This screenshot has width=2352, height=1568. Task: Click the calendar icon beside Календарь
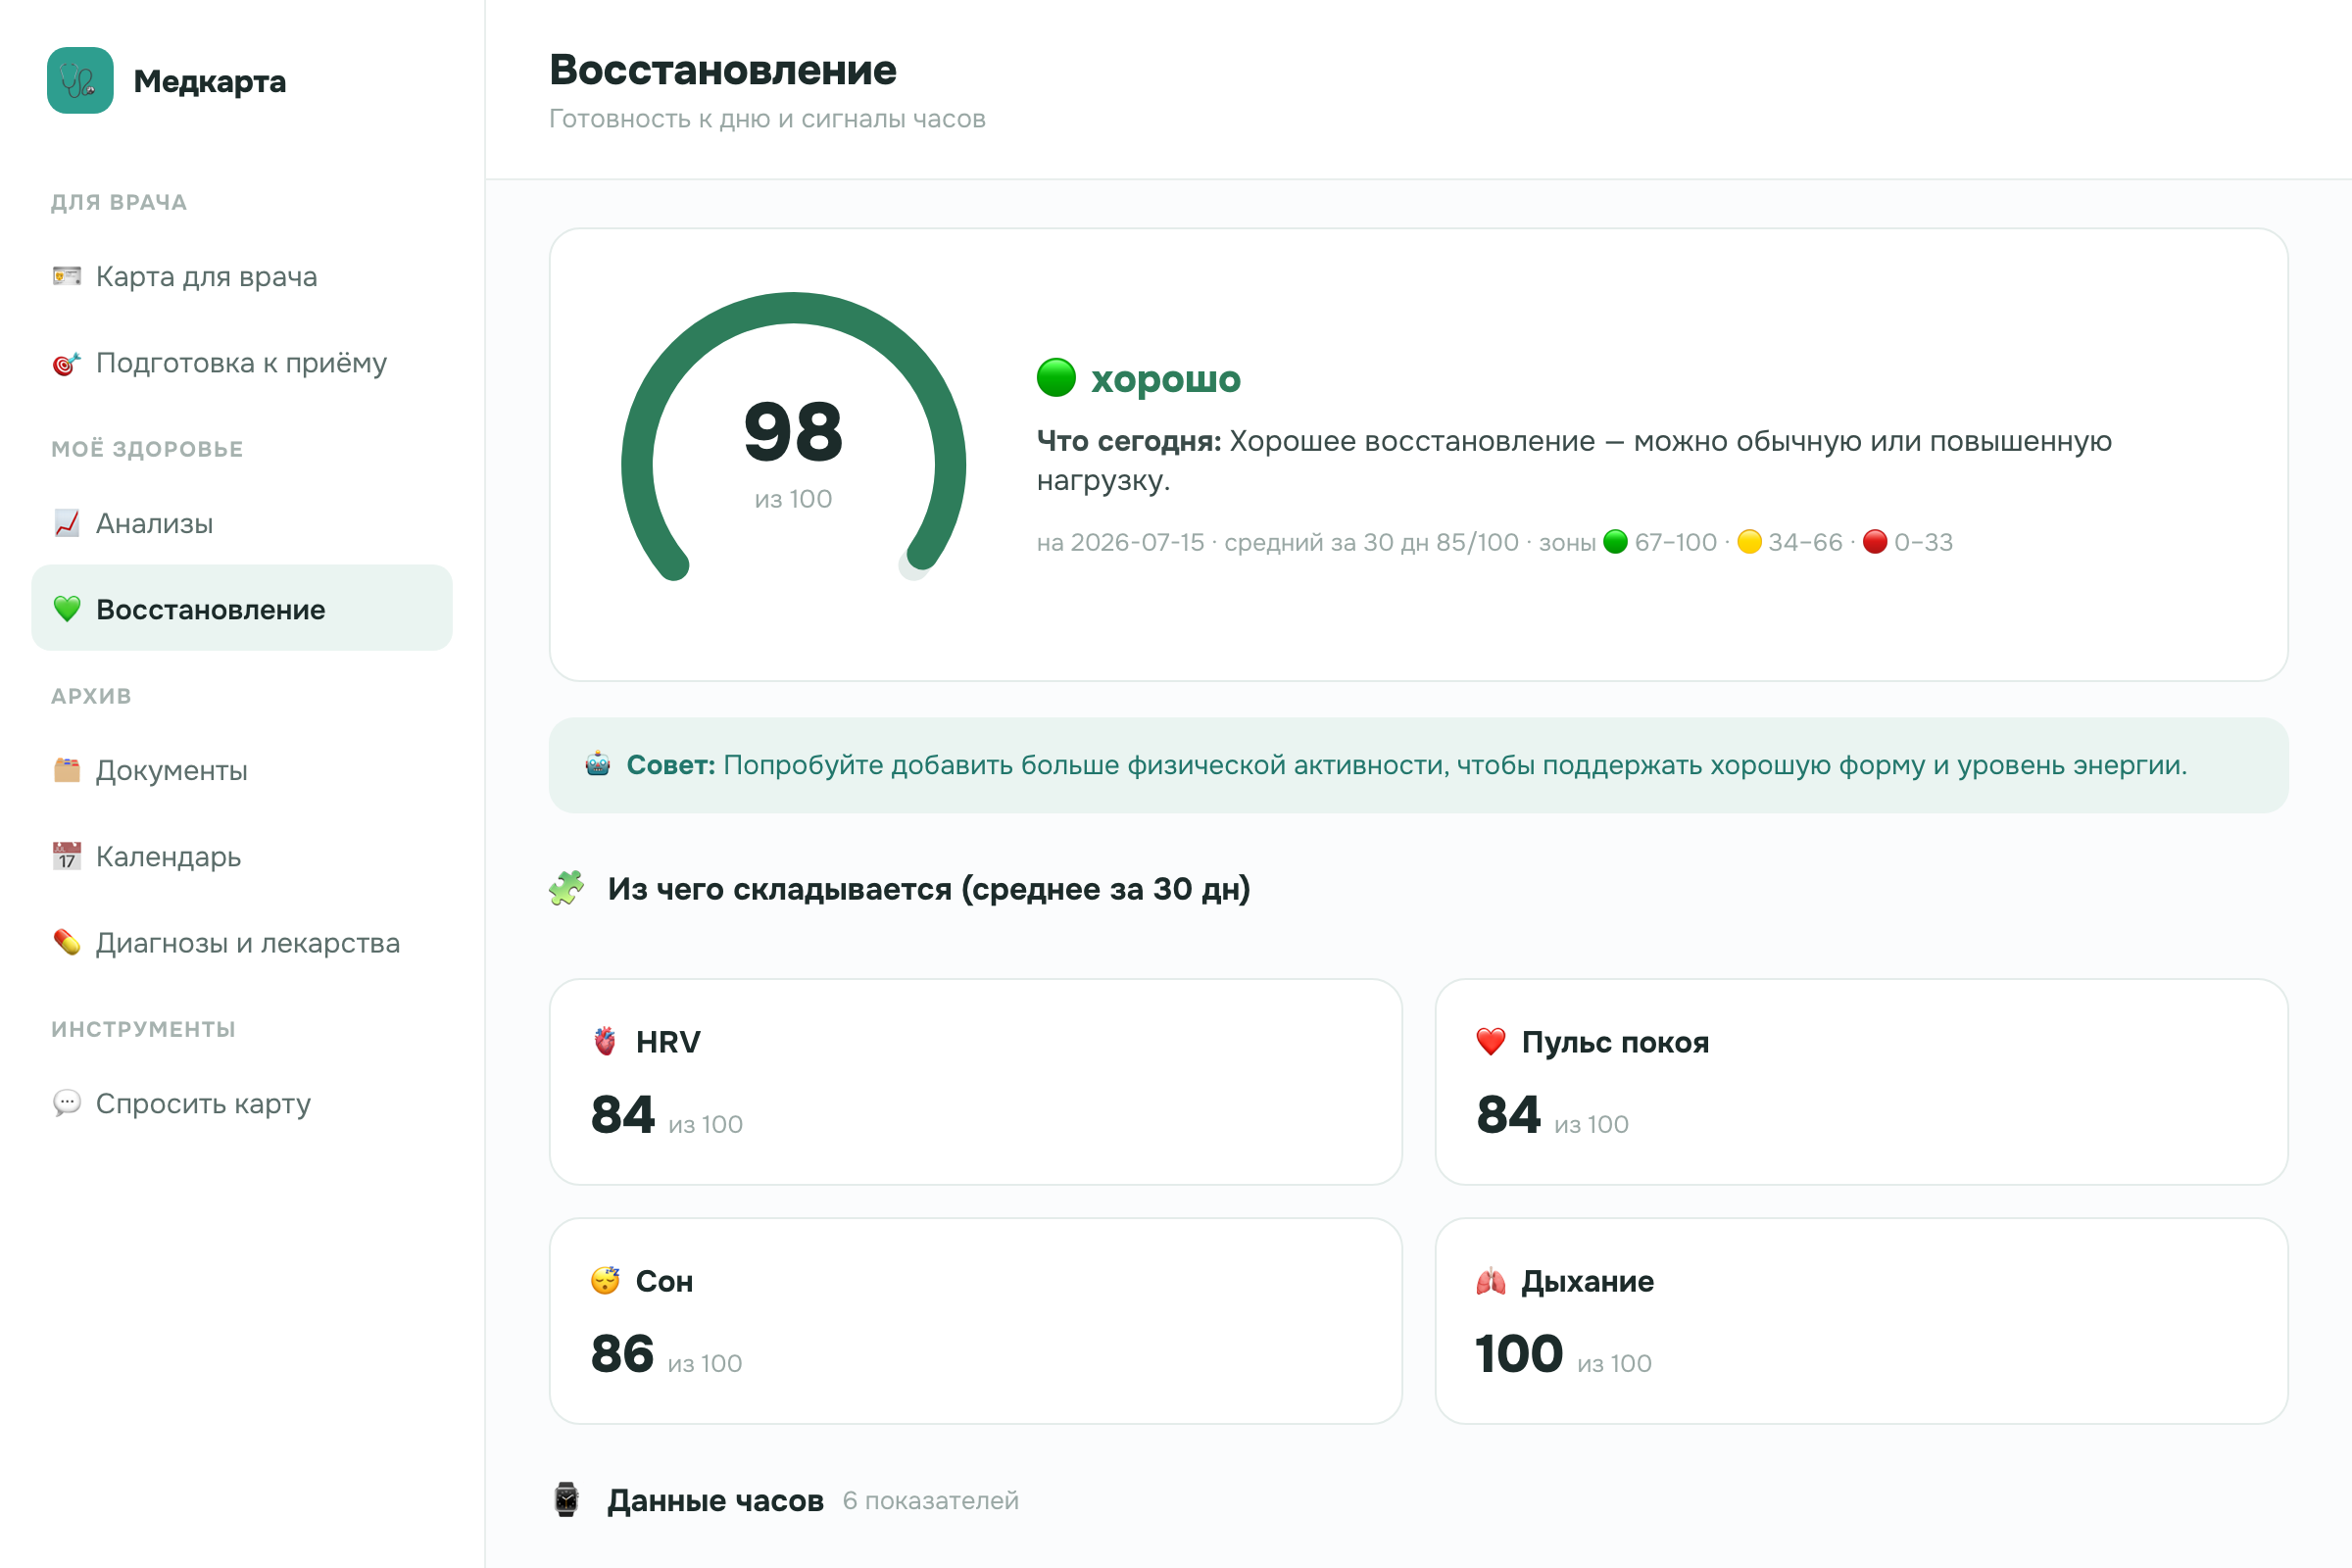(67, 856)
